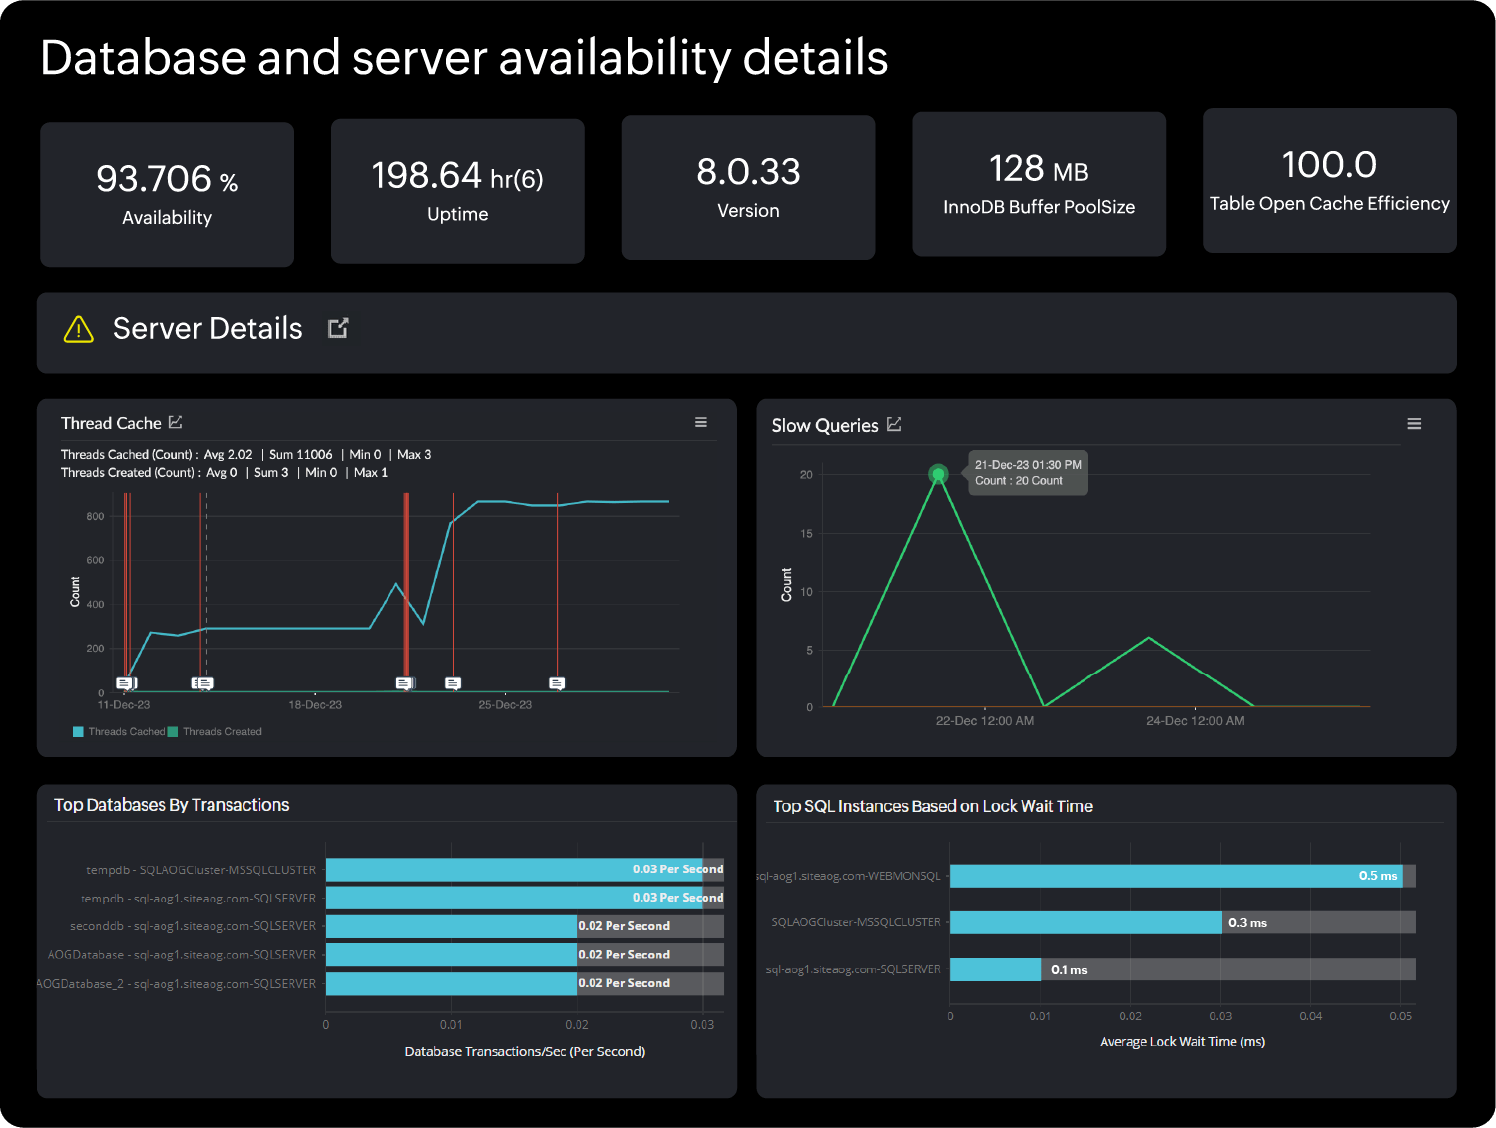
Task: Select the 198.64 hr Uptime card
Action: pos(458,191)
